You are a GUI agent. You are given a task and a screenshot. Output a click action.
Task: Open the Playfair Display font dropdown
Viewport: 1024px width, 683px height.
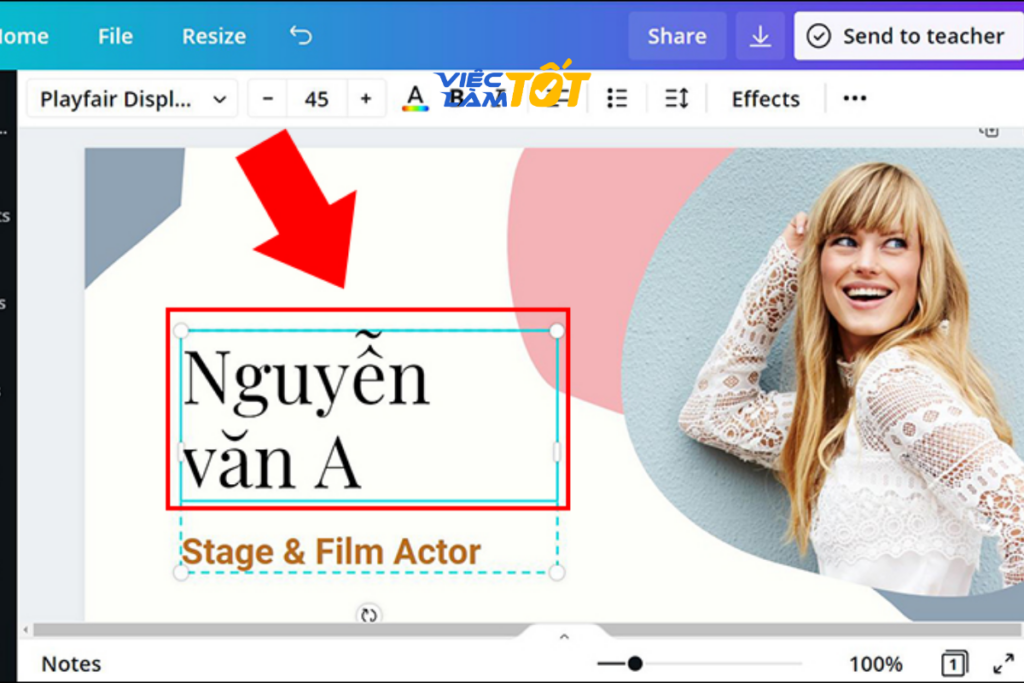pyautogui.click(x=133, y=99)
